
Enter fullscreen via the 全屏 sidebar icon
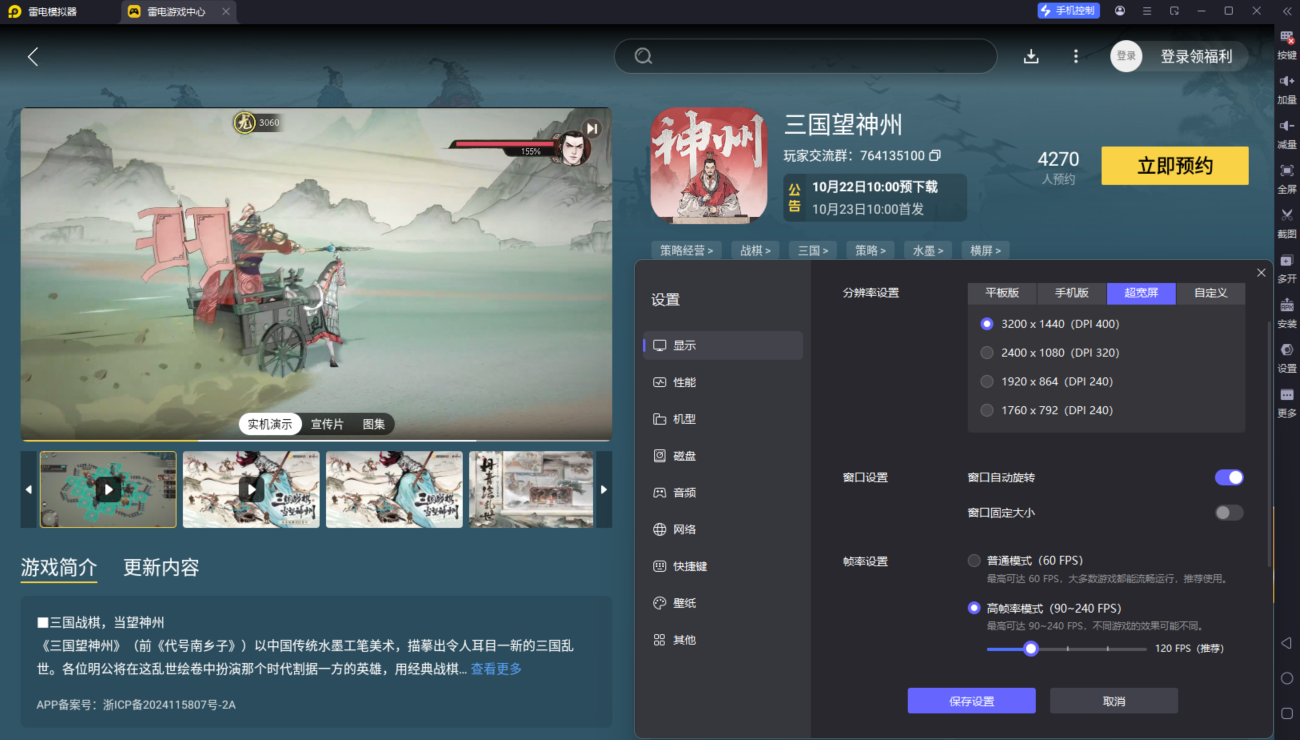coord(1288,180)
